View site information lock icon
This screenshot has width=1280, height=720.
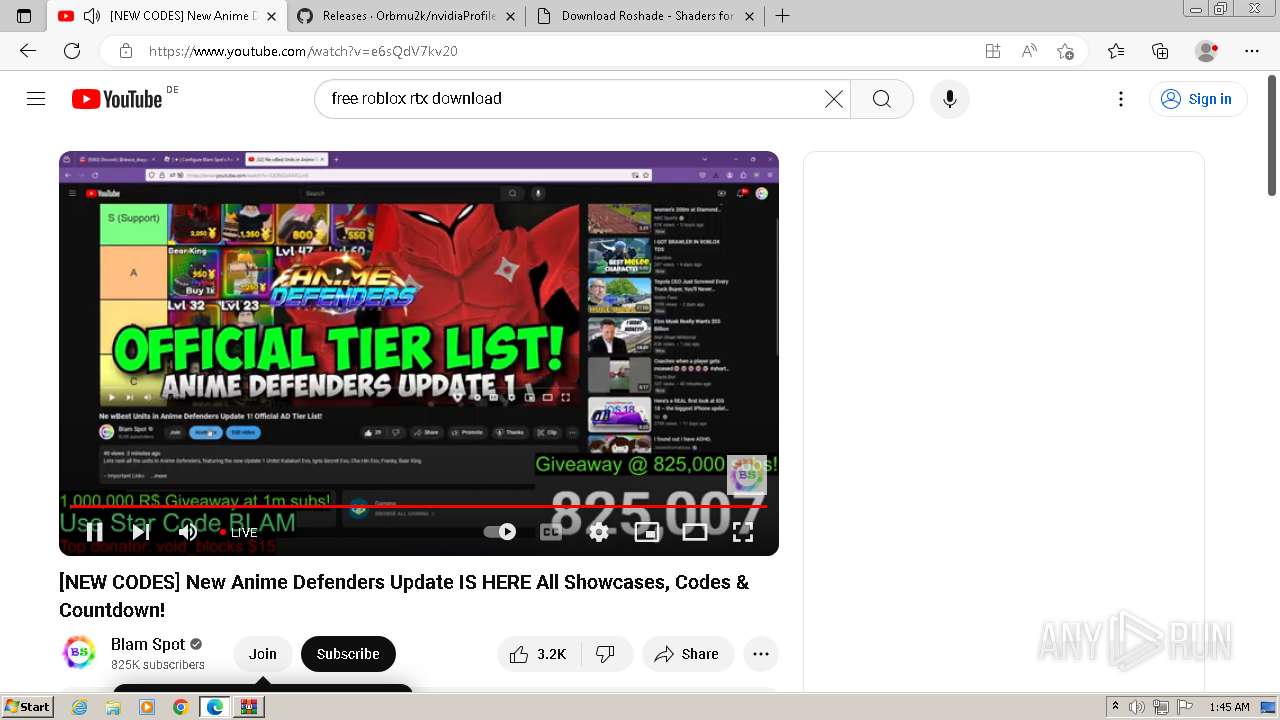coord(126,51)
